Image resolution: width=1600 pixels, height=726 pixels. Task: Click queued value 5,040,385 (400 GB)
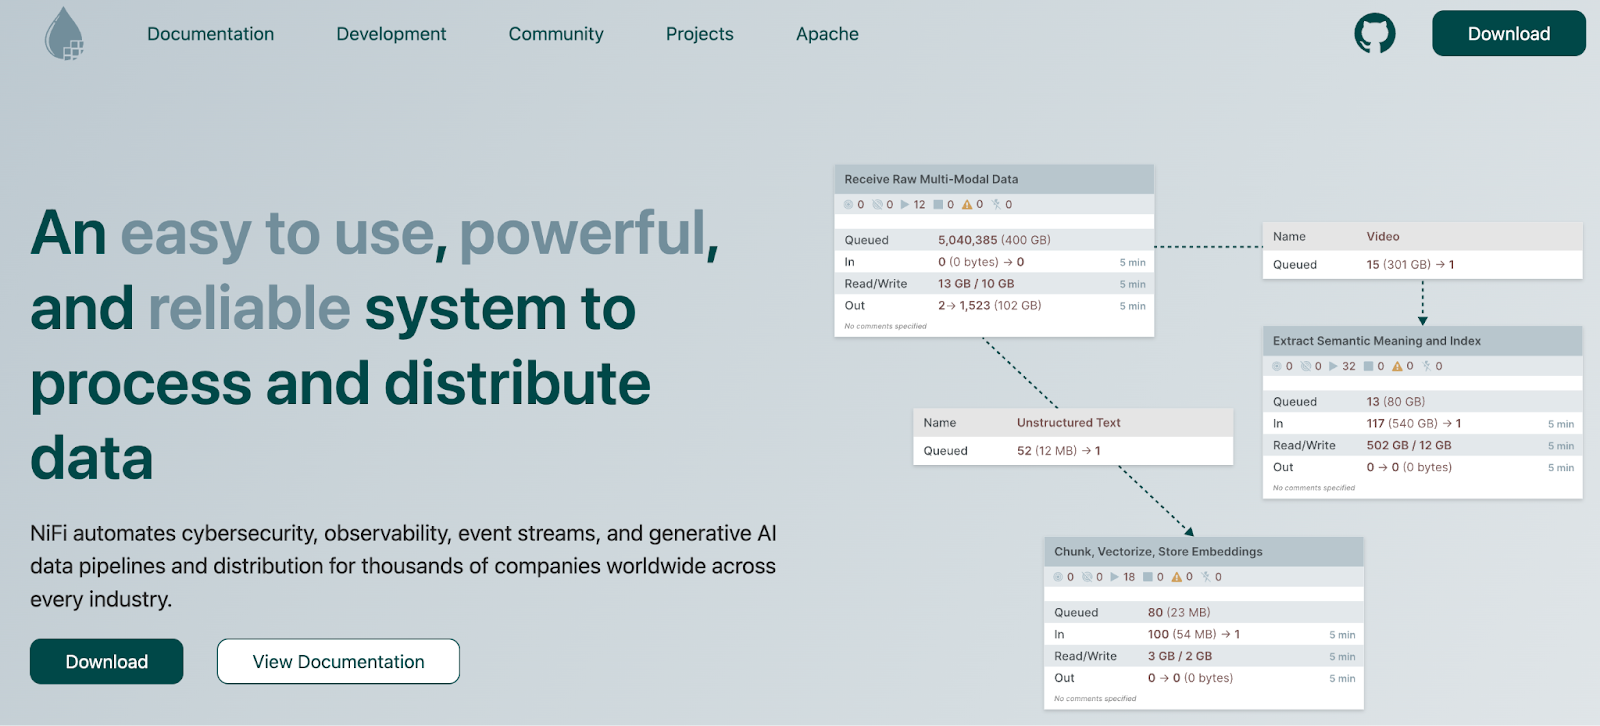(994, 240)
